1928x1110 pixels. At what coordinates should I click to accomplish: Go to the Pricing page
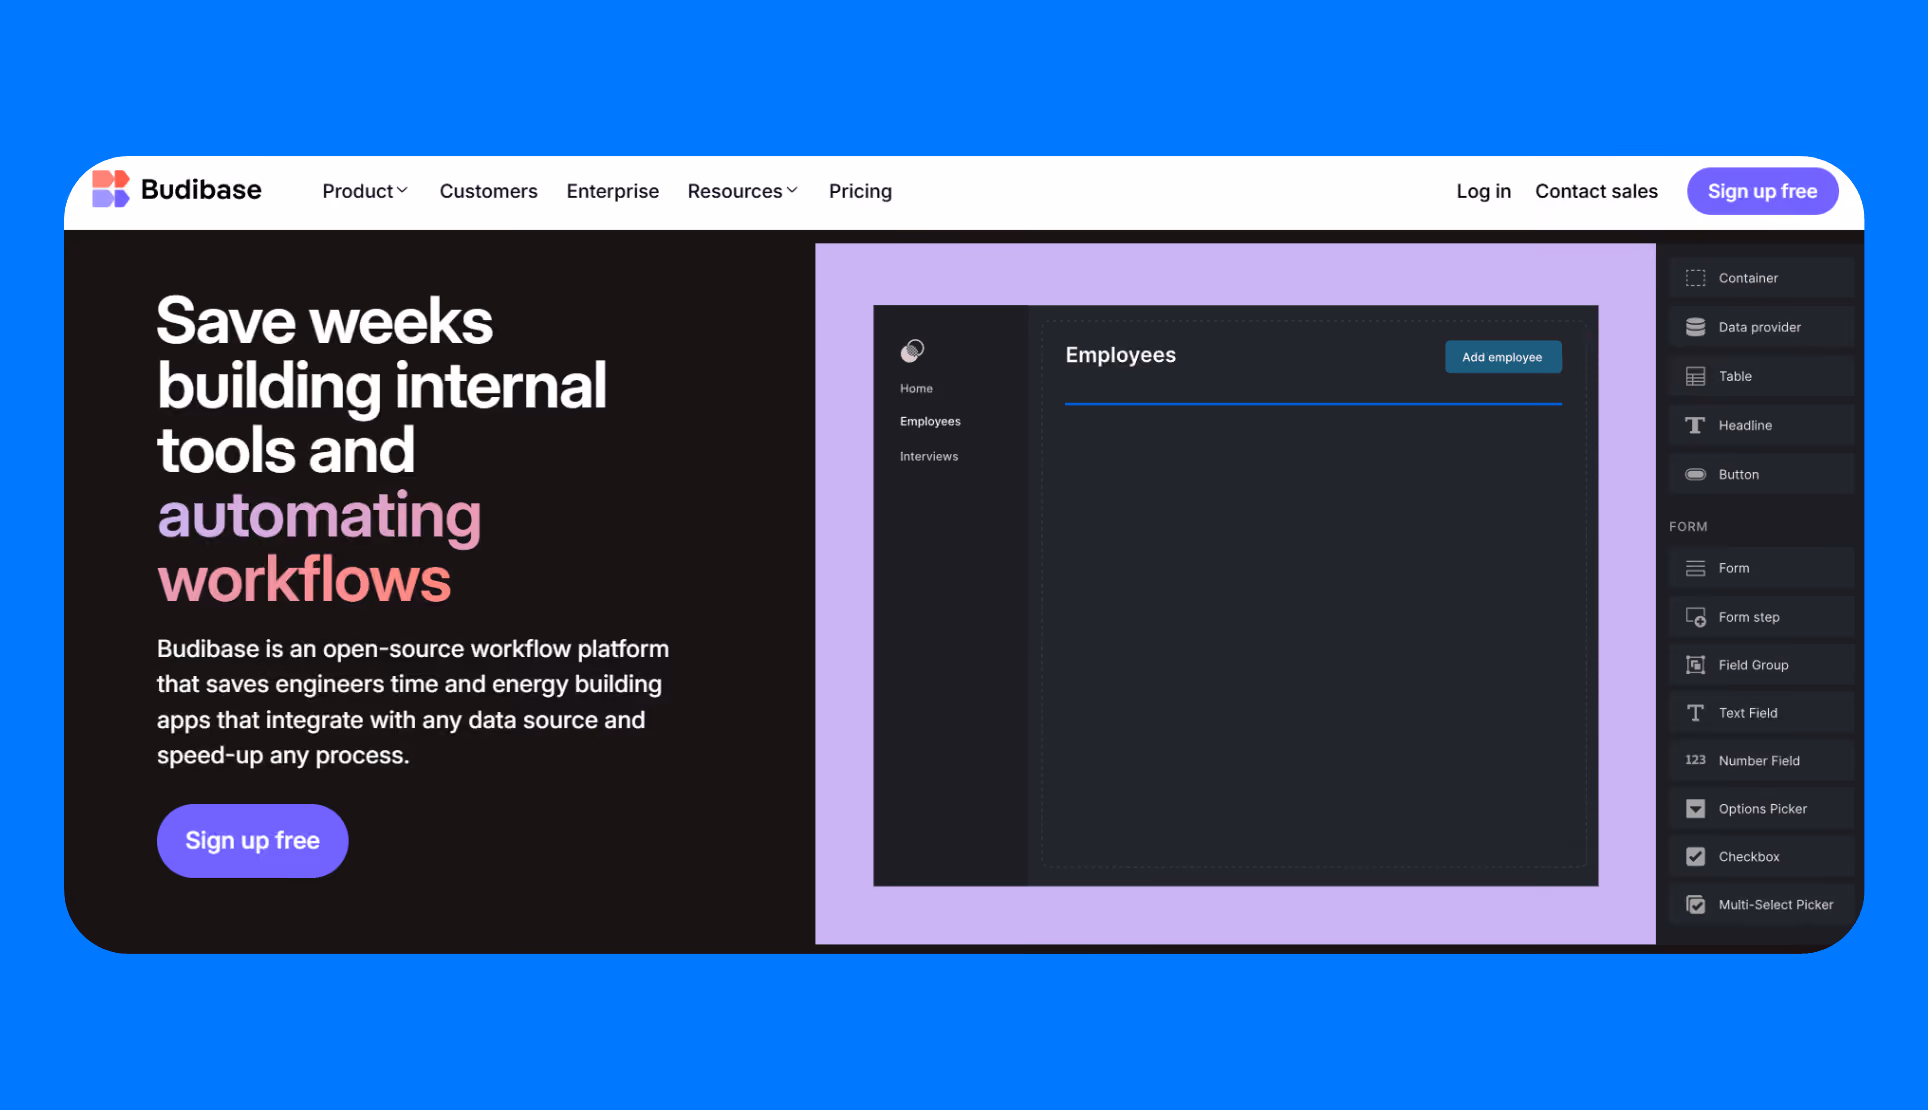860,191
